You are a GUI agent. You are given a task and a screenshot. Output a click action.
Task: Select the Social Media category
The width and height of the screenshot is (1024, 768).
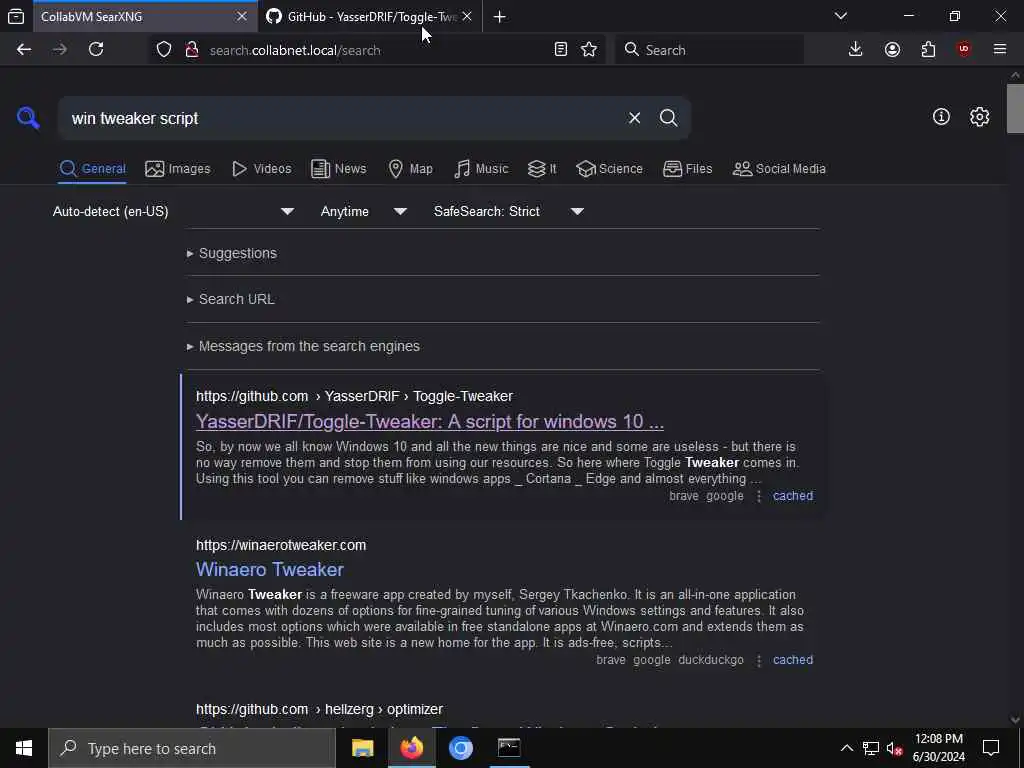coord(779,168)
